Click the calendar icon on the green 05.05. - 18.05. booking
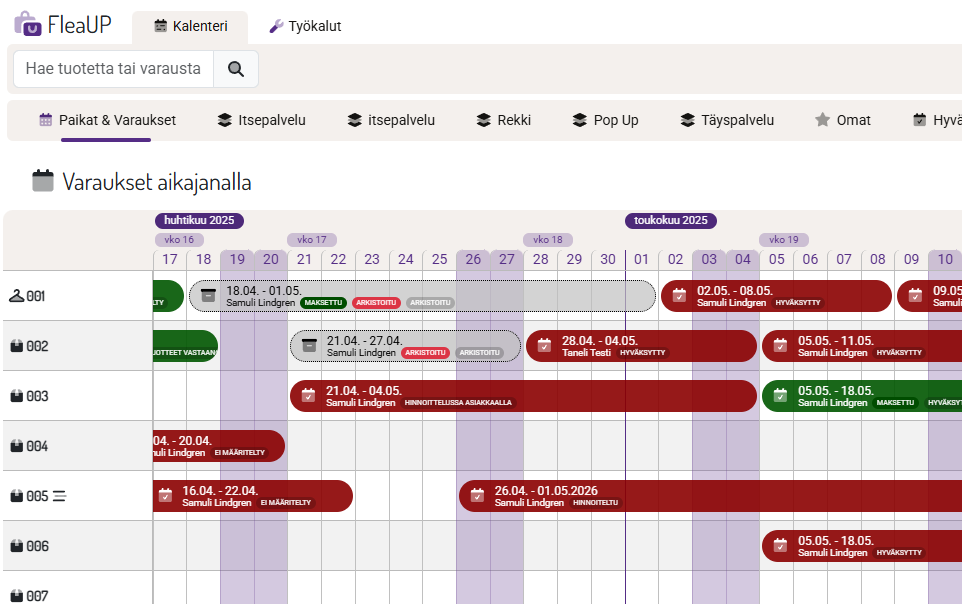Image resolution: width=962 pixels, height=604 pixels. click(780, 395)
